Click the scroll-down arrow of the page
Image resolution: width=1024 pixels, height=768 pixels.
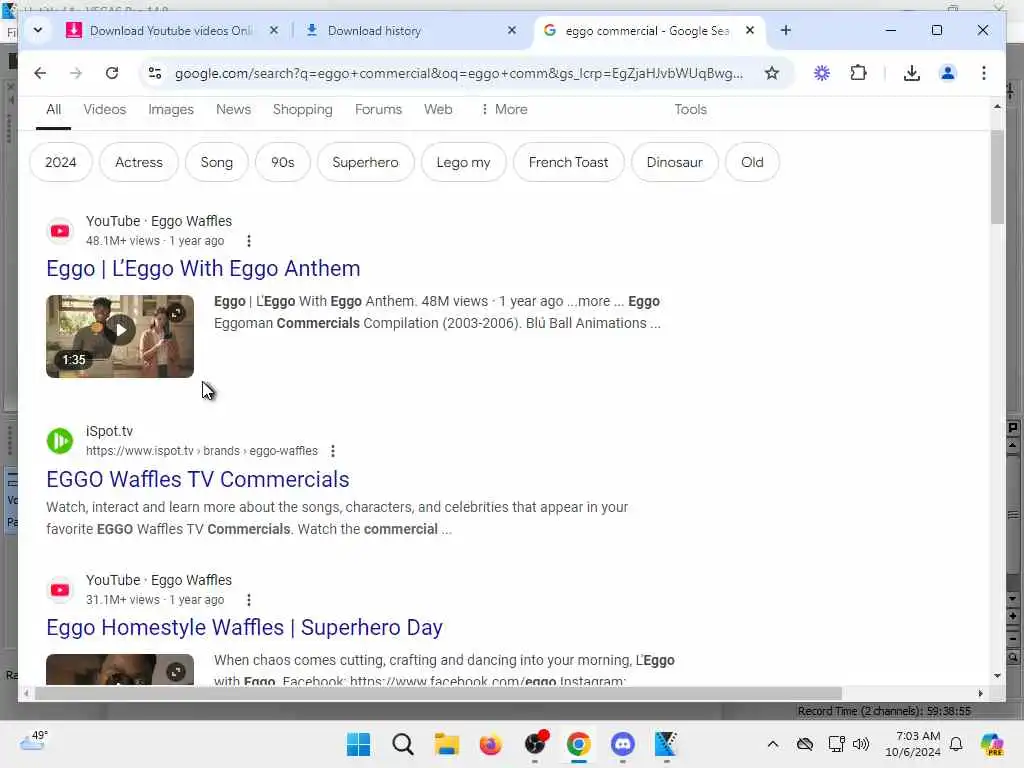997,676
